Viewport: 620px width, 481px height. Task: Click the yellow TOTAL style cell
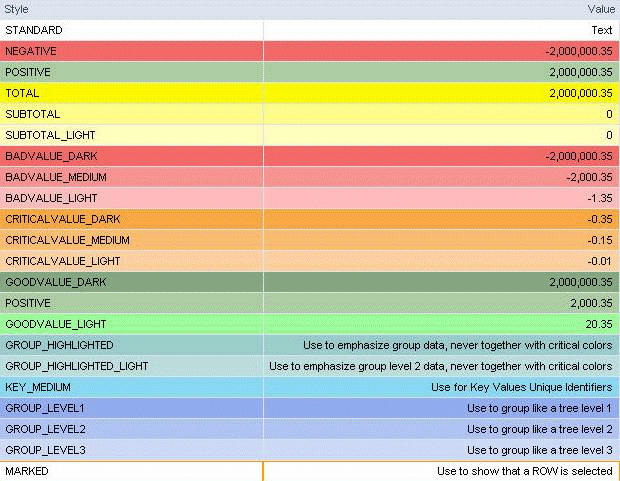click(x=23, y=93)
